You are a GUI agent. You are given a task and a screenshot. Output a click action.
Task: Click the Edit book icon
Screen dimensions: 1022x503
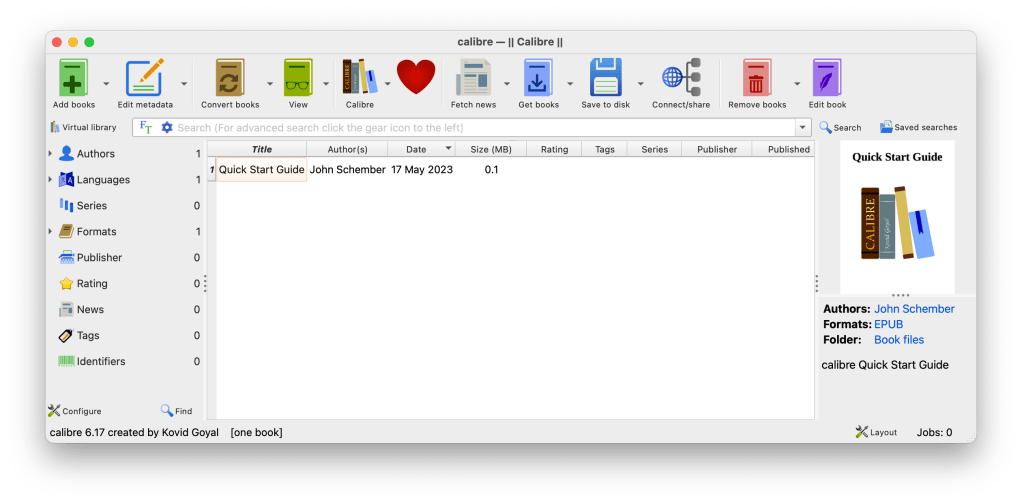827,79
